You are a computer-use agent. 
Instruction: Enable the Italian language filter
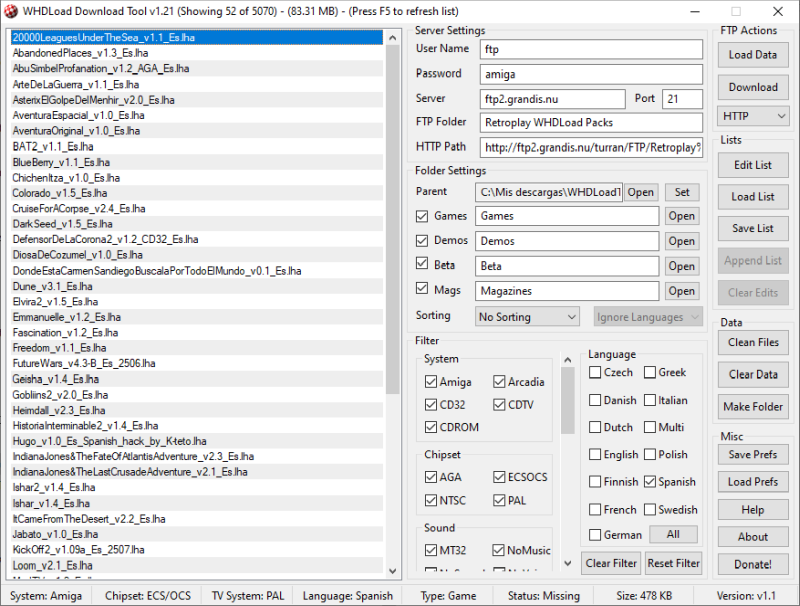649,400
